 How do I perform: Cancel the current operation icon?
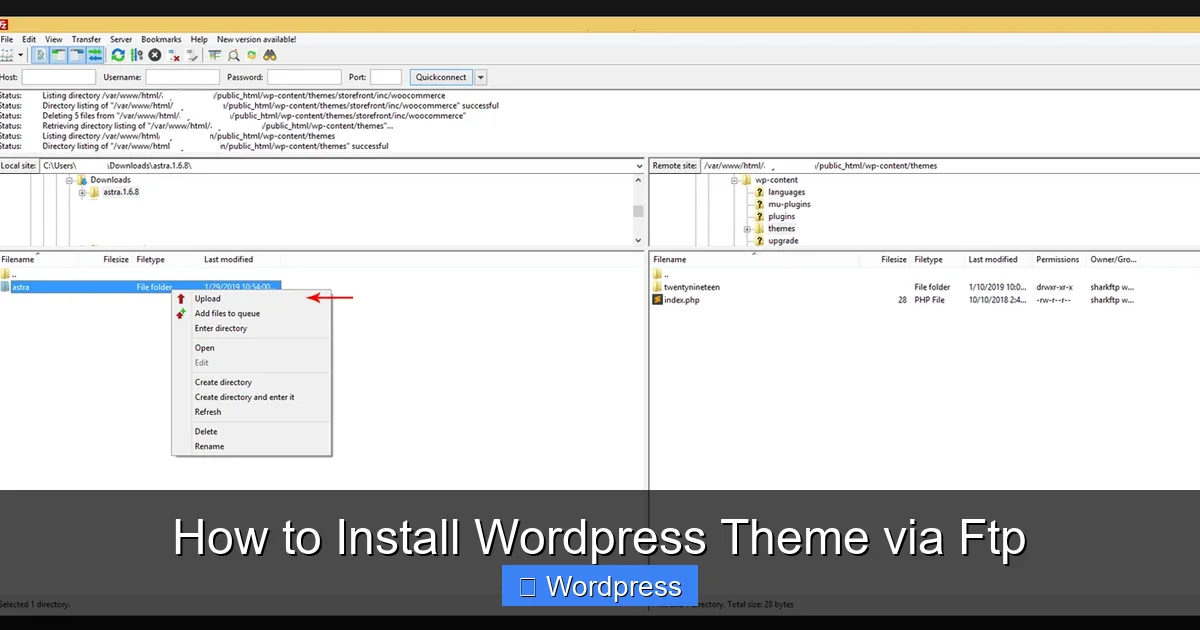pyautogui.click(x=155, y=55)
